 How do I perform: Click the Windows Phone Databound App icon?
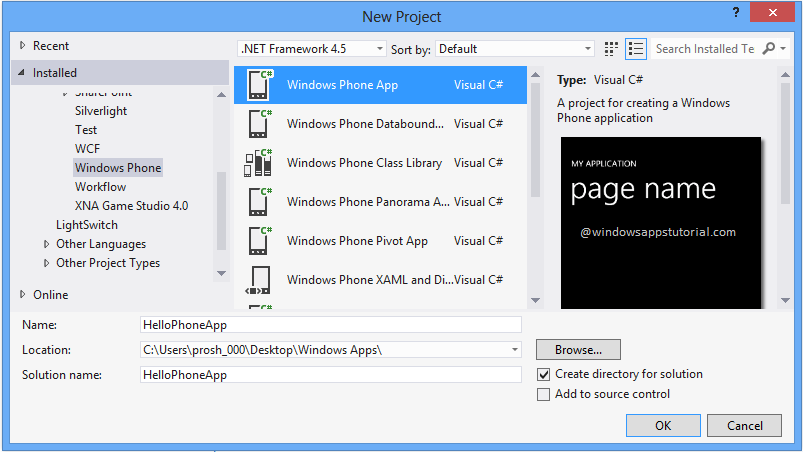tap(259, 124)
